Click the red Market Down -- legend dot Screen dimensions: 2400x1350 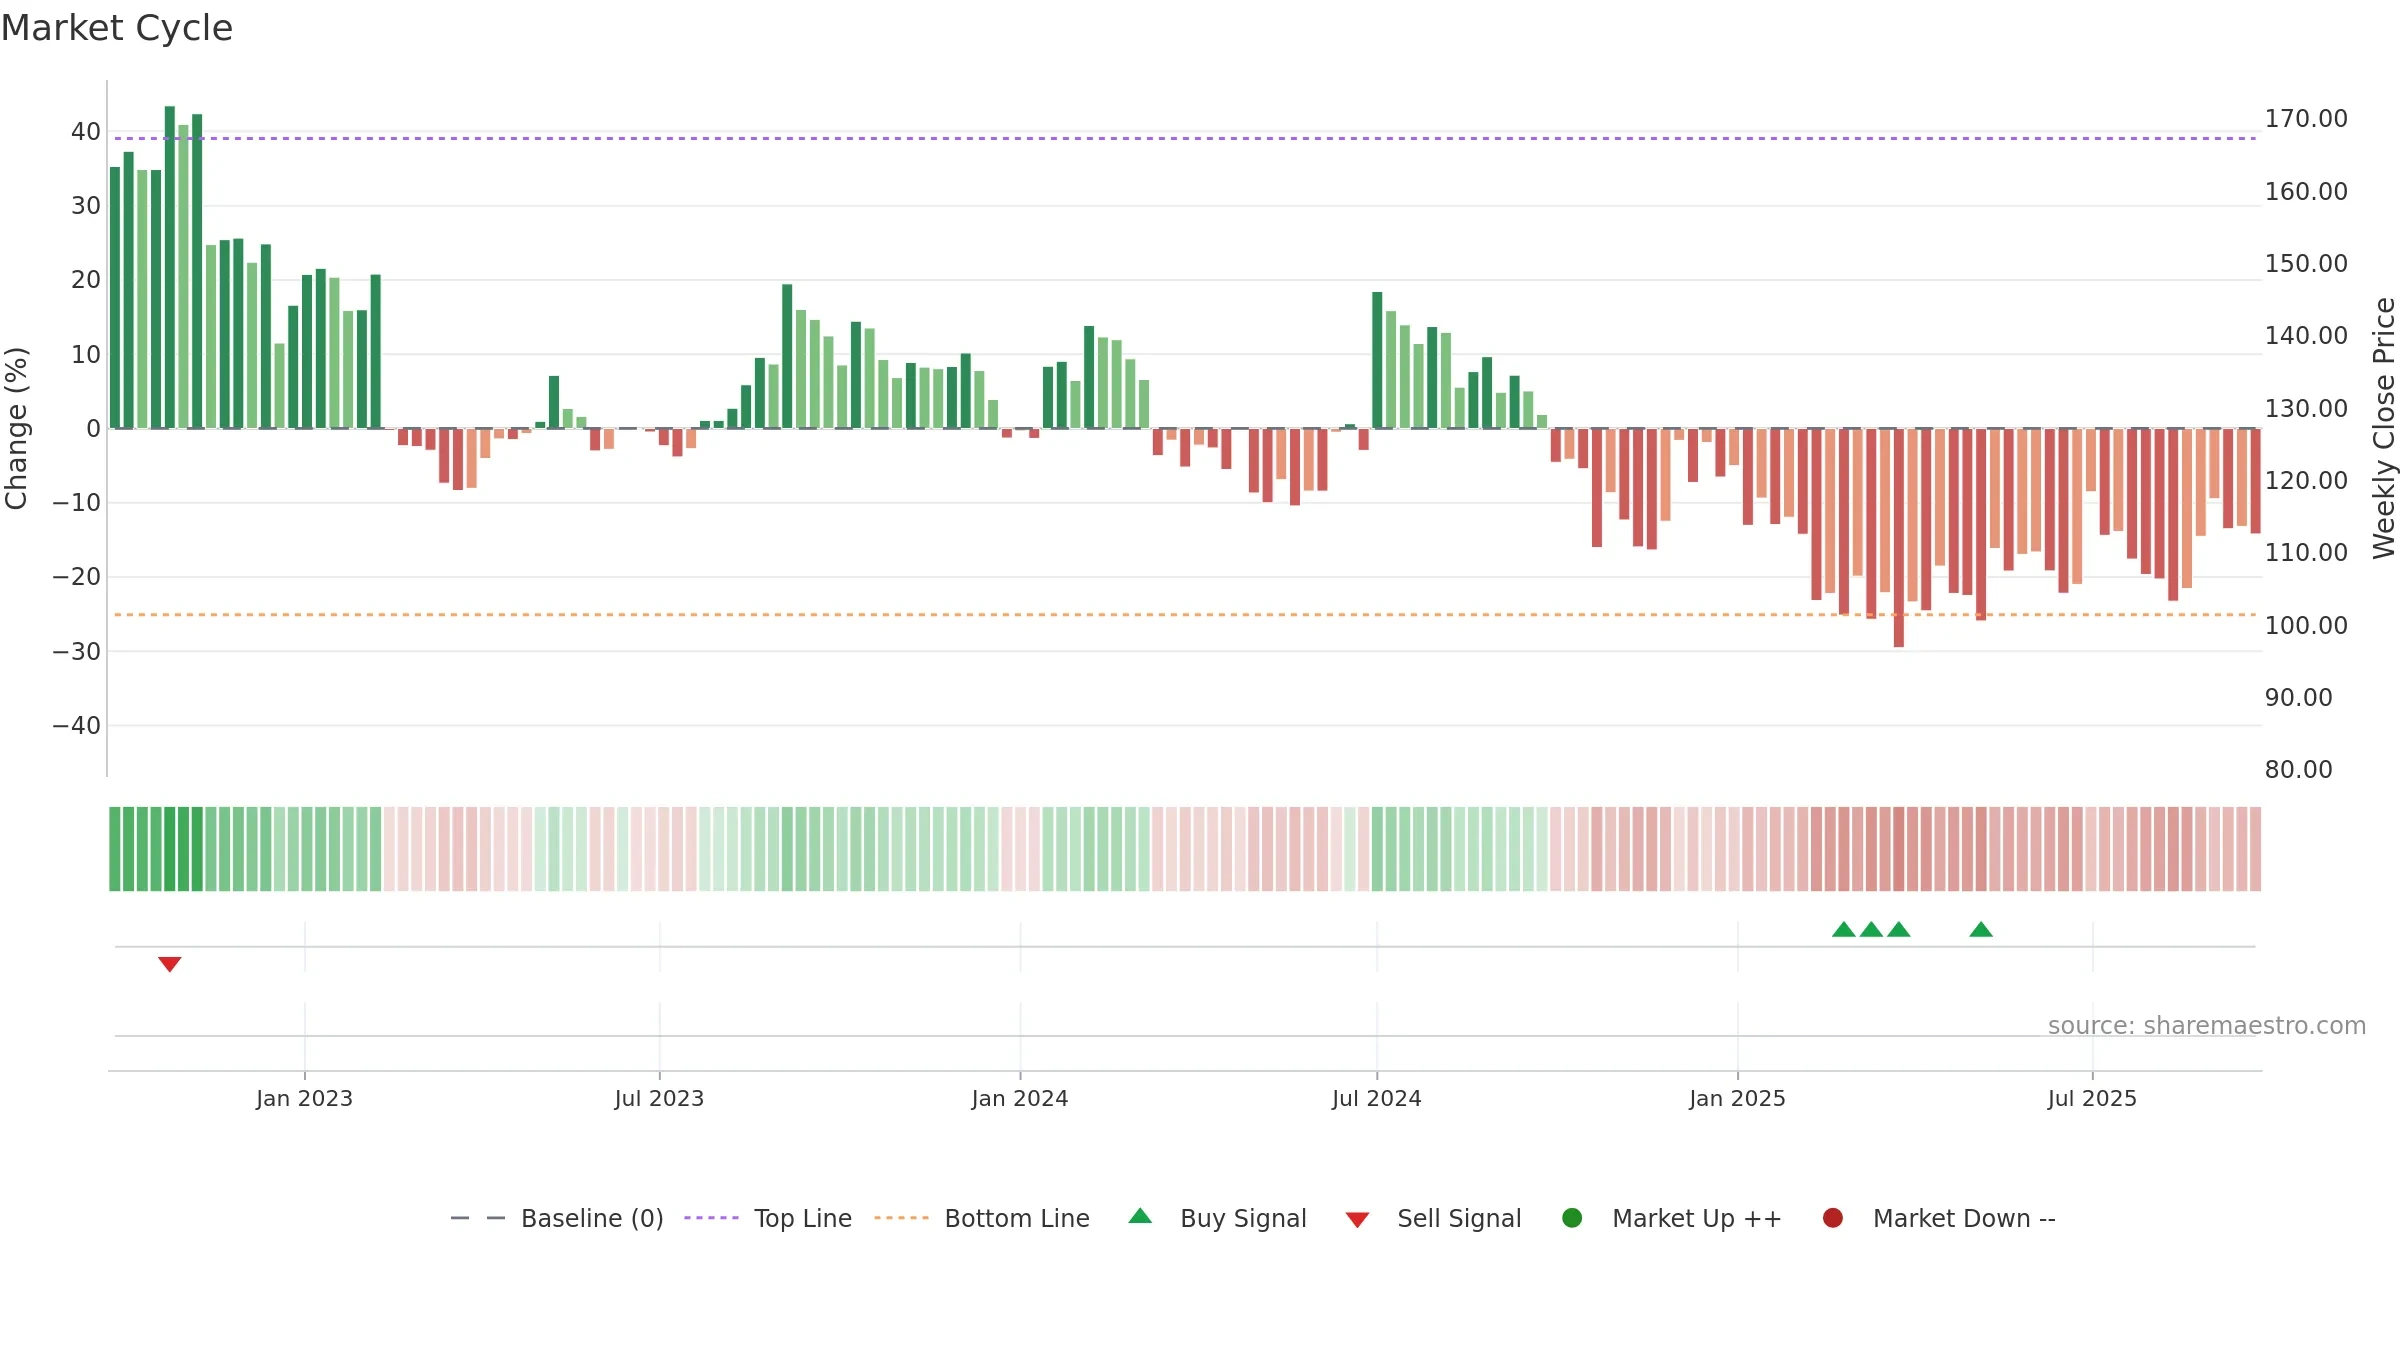click(1833, 1218)
